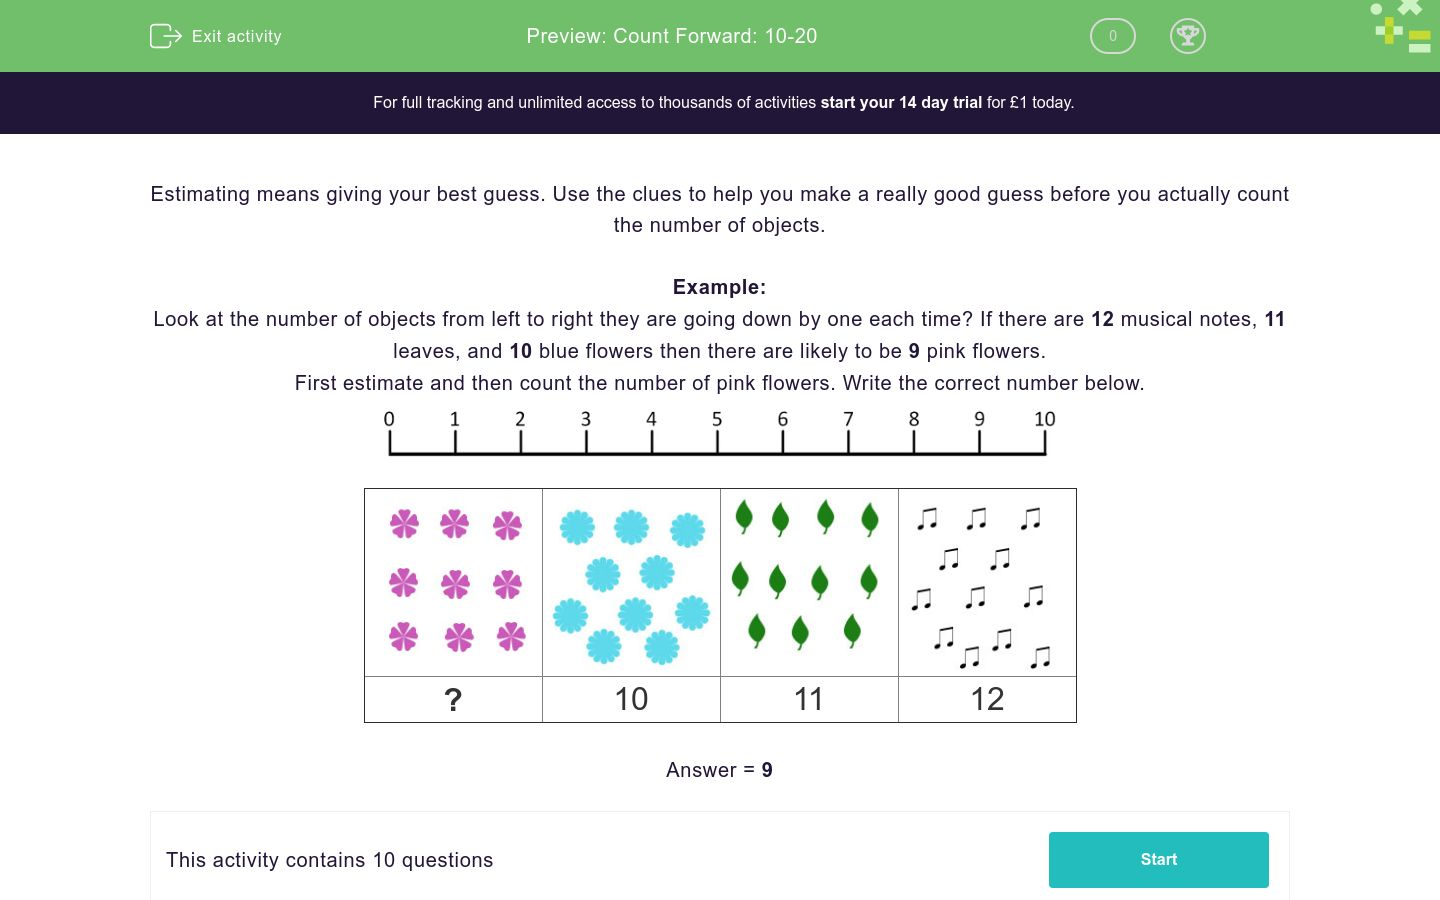Open the 'Preview: Count Forward: 10-20' header title
Viewport: 1440px width, 900px height.
(x=671, y=36)
